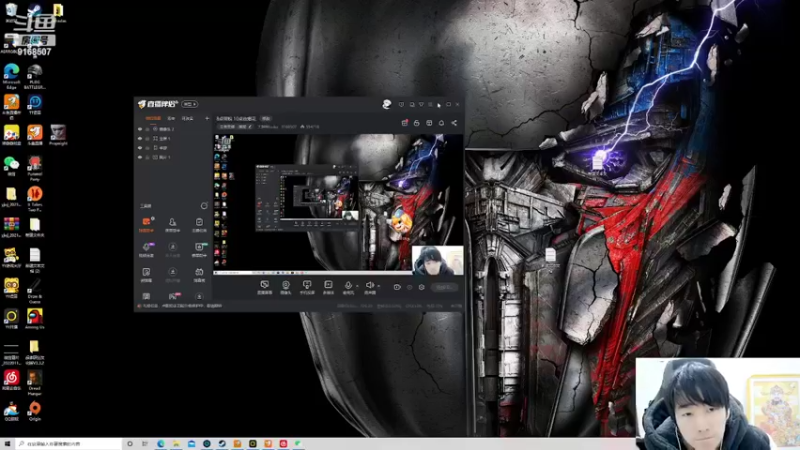This screenshot has width=800, height=450.
Task: Open Among Us desktop shortcut
Action: pyautogui.click(x=35, y=319)
